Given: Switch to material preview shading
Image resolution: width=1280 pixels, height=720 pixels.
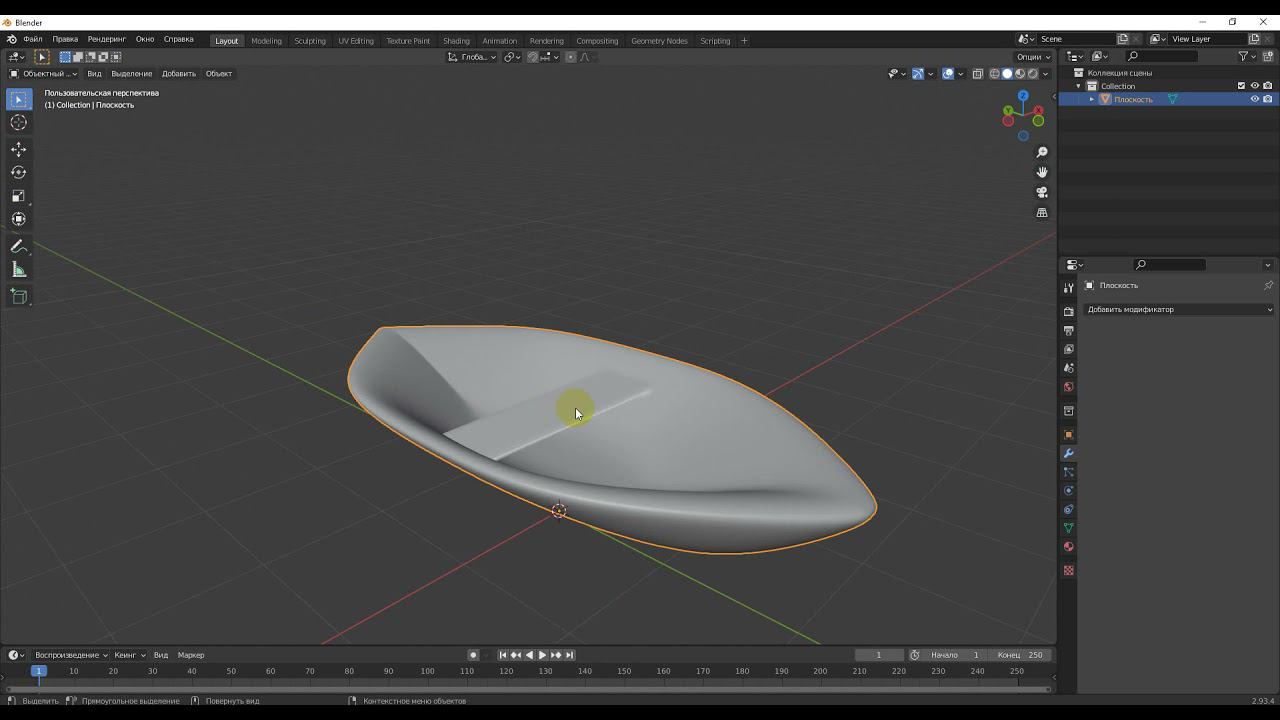Looking at the screenshot, I should [x=1020, y=73].
